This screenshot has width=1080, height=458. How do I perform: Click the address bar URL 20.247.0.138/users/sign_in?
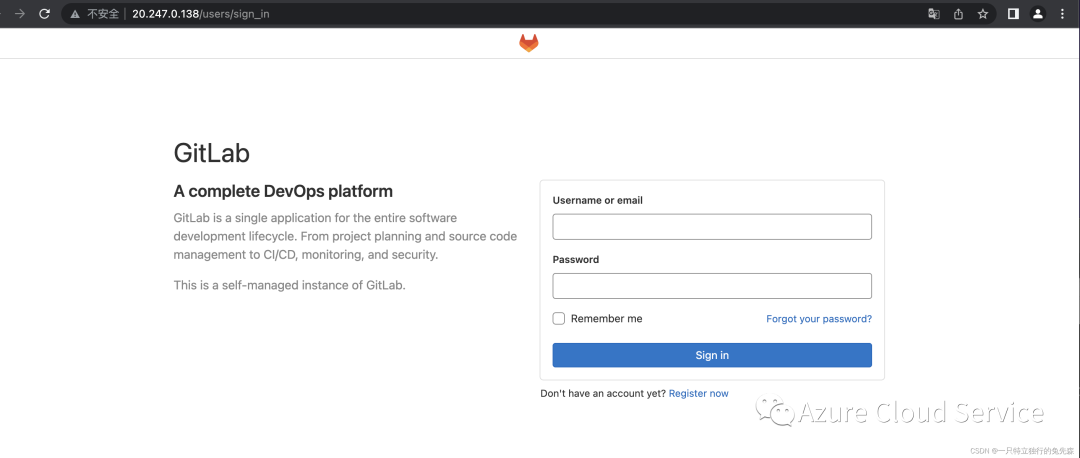pyautogui.click(x=200, y=14)
